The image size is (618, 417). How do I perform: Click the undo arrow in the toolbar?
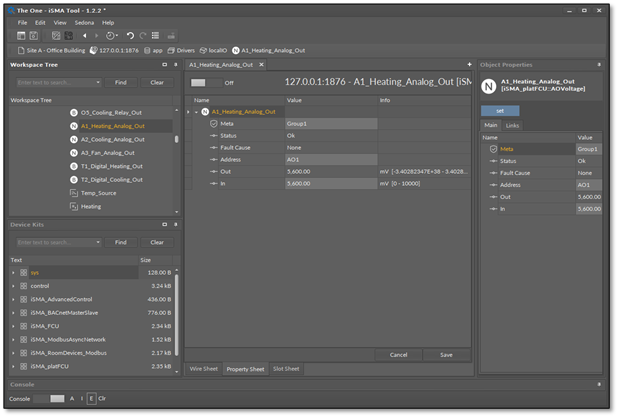click(130, 35)
